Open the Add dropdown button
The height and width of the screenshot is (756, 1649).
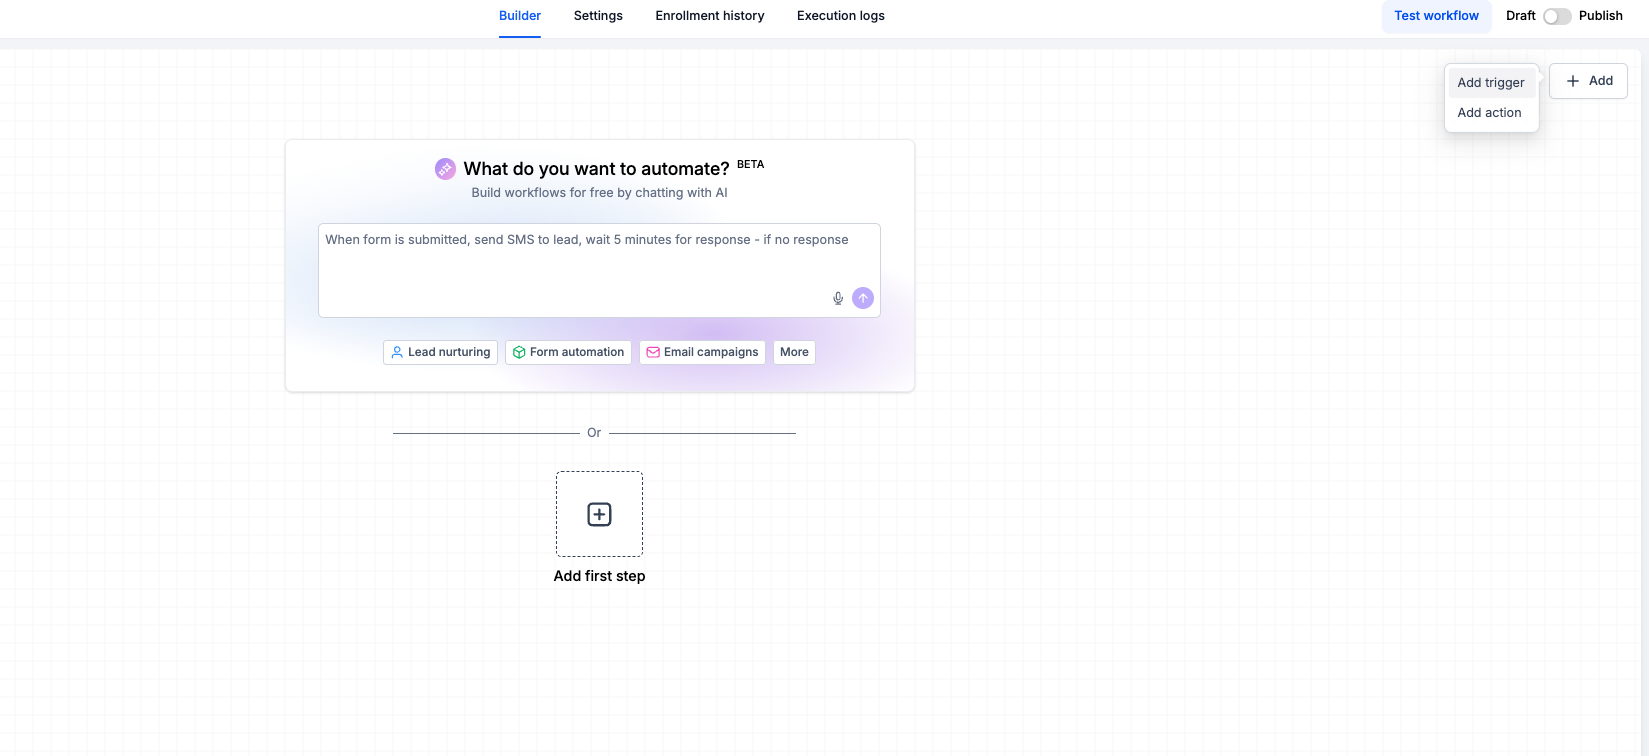pyautogui.click(x=1588, y=81)
